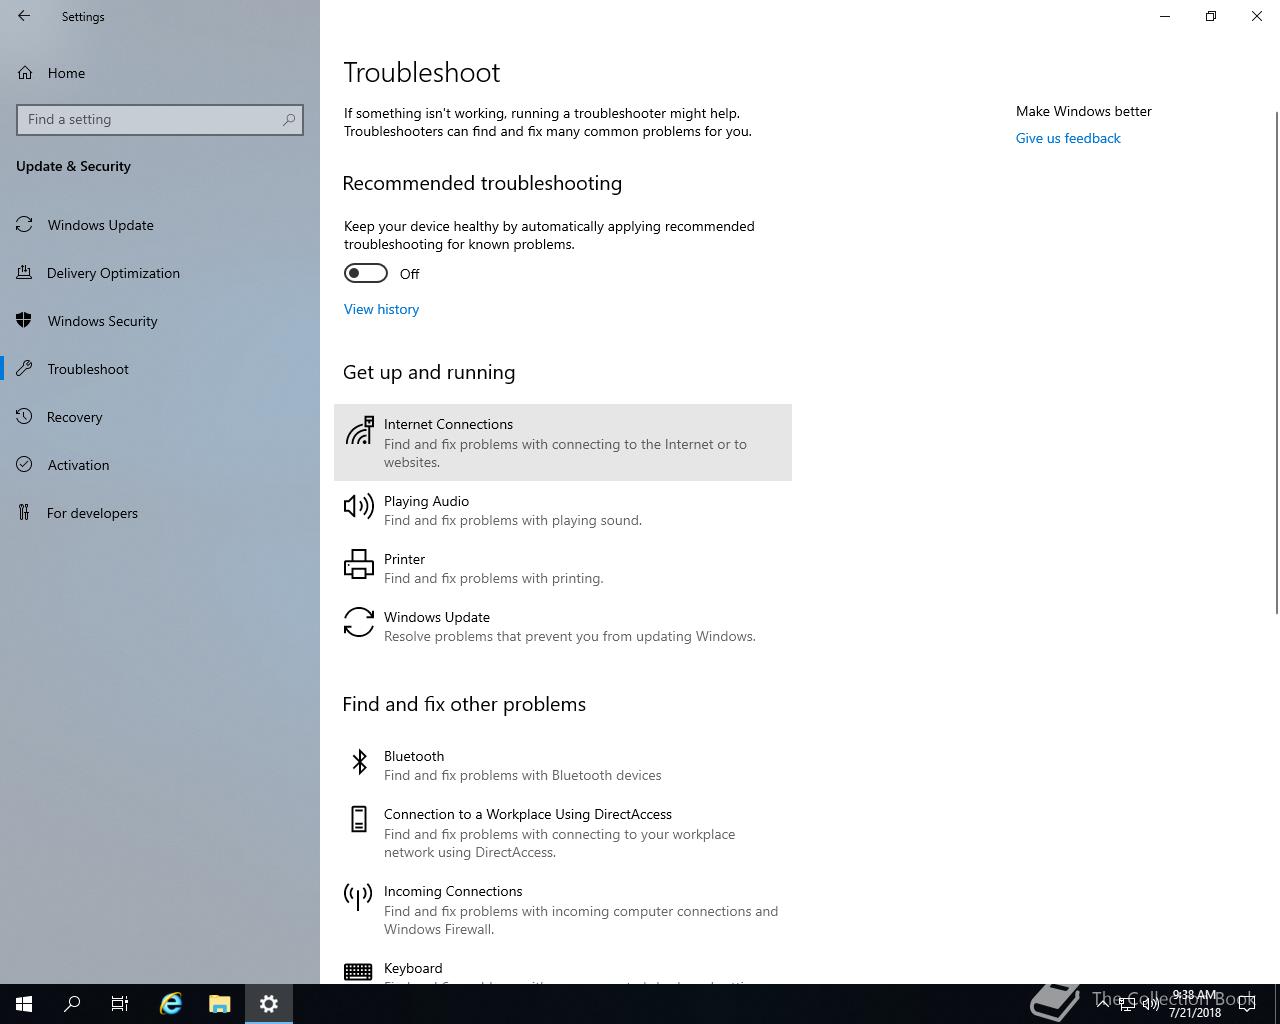The width and height of the screenshot is (1280, 1024).
Task: Click the Playing Audio speaker icon
Action: tap(359, 506)
